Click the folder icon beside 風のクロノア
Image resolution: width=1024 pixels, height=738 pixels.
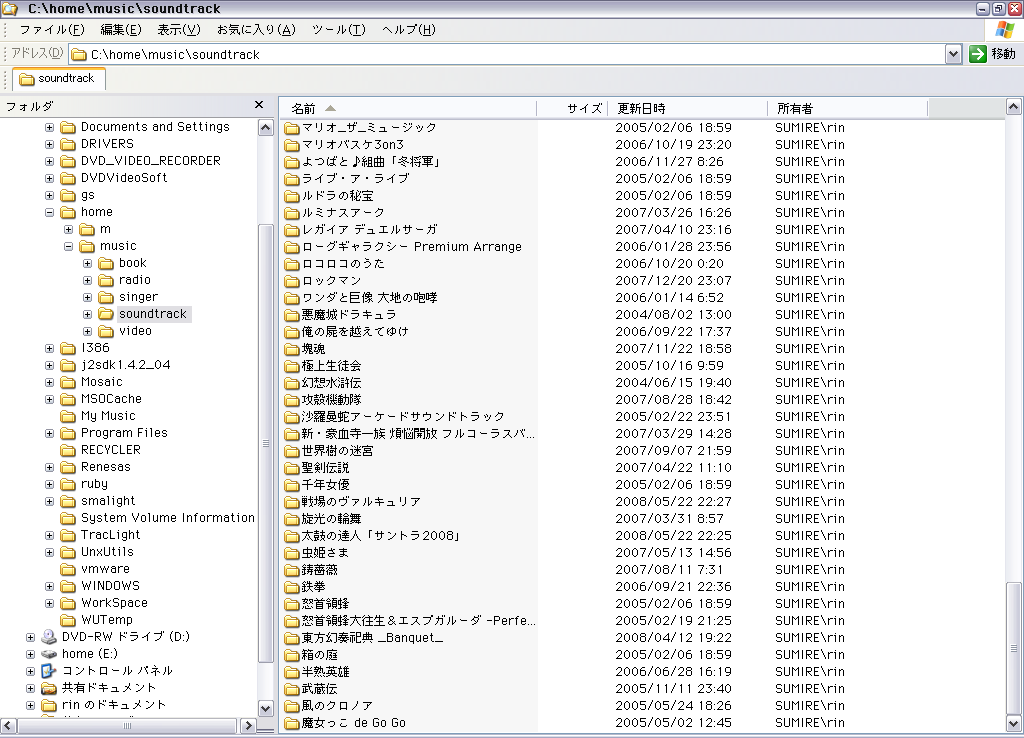click(x=292, y=705)
